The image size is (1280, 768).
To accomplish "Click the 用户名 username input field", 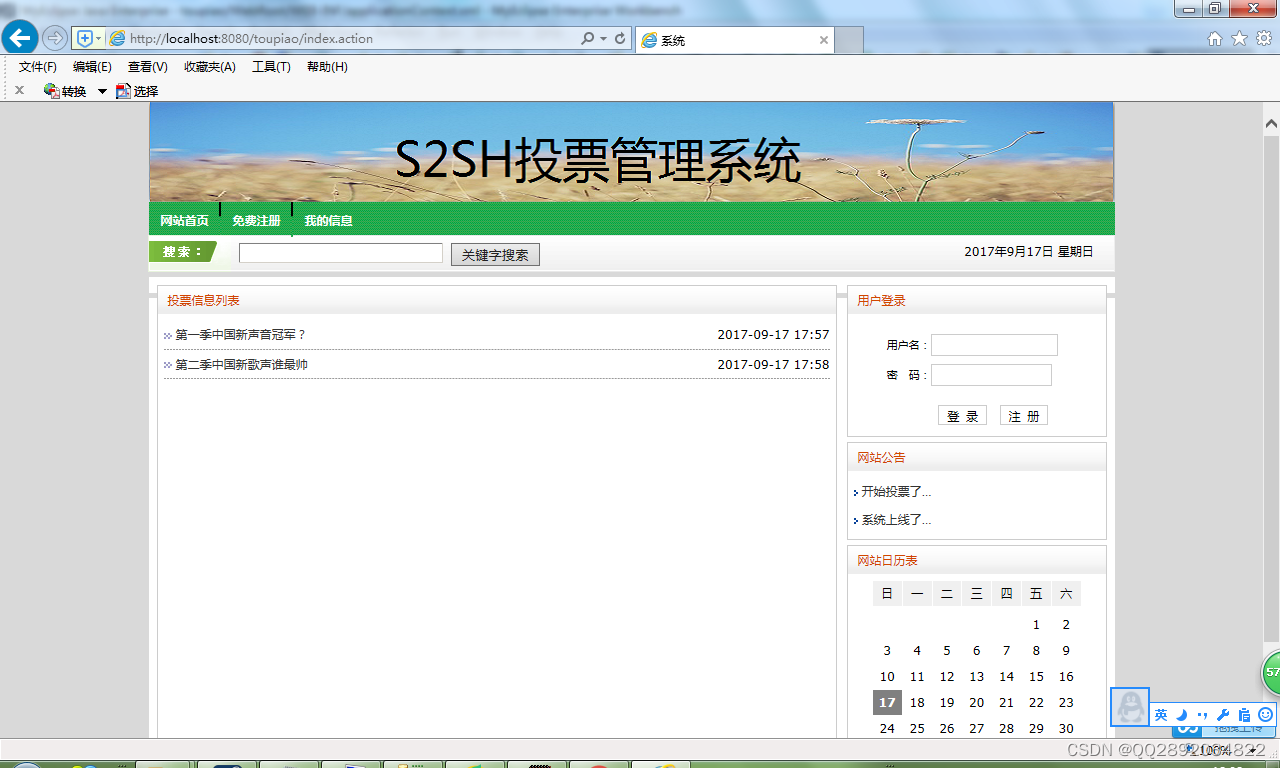I will pyautogui.click(x=993, y=344).
